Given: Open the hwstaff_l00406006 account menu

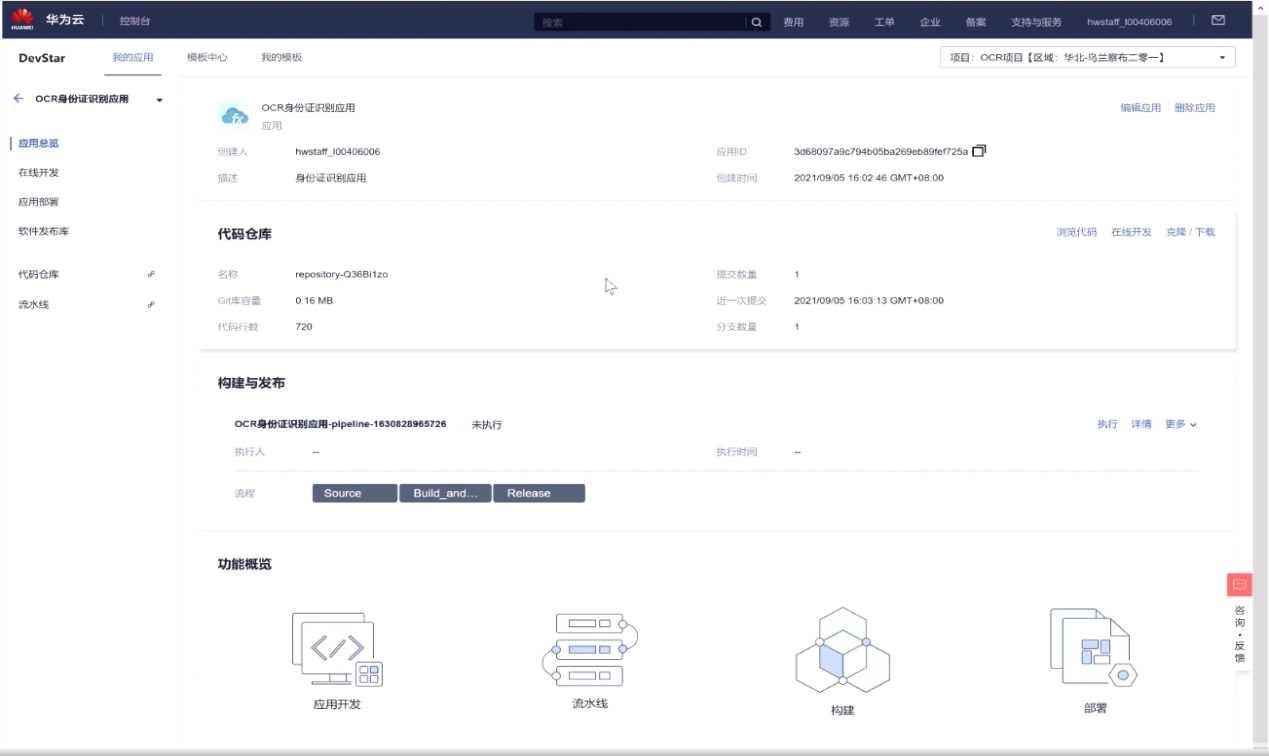Looking at the screenshot, I should pos(1129,22).
